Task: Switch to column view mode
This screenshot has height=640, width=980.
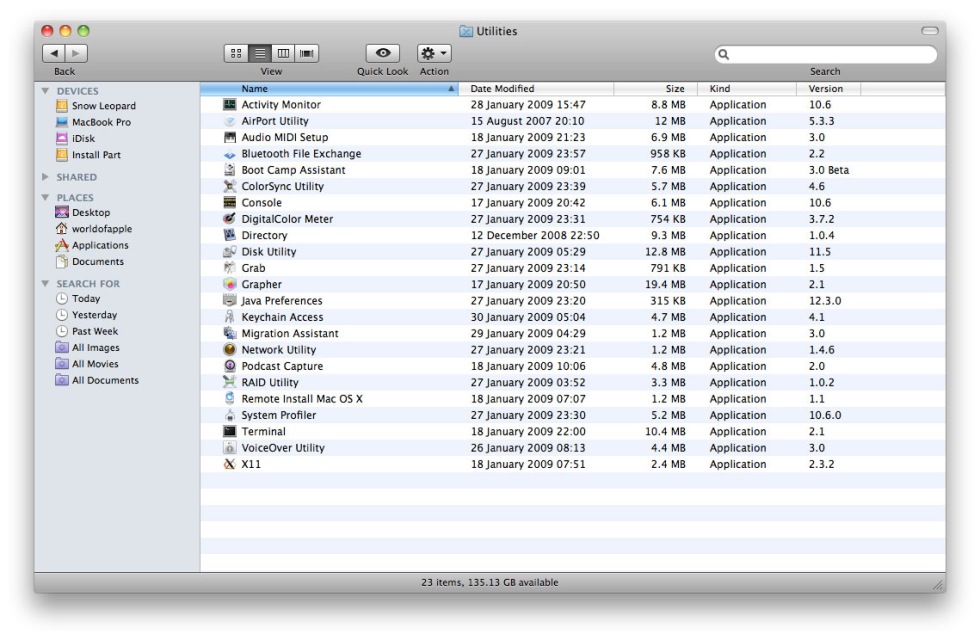Action: point(282,54)
